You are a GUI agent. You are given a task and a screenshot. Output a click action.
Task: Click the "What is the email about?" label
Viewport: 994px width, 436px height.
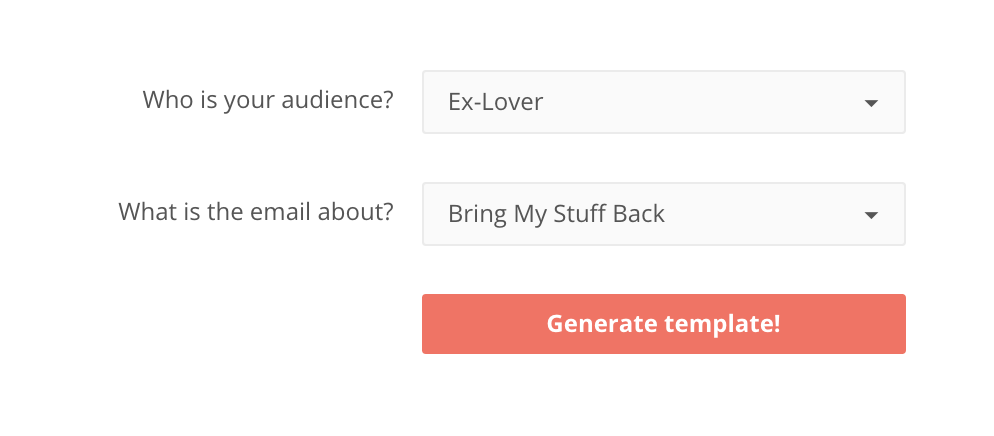tap(256, 212)
